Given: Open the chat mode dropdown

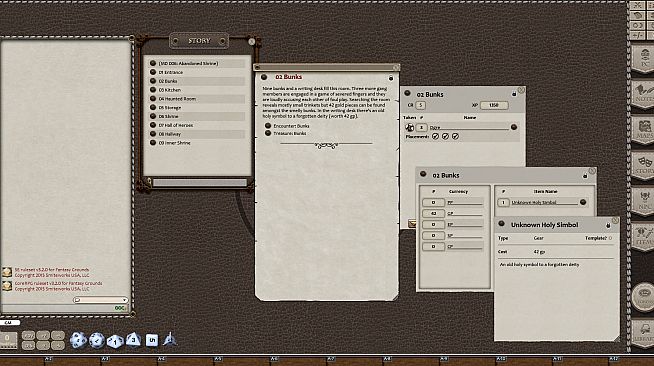Looking at the screenshot, I should 101,300.
